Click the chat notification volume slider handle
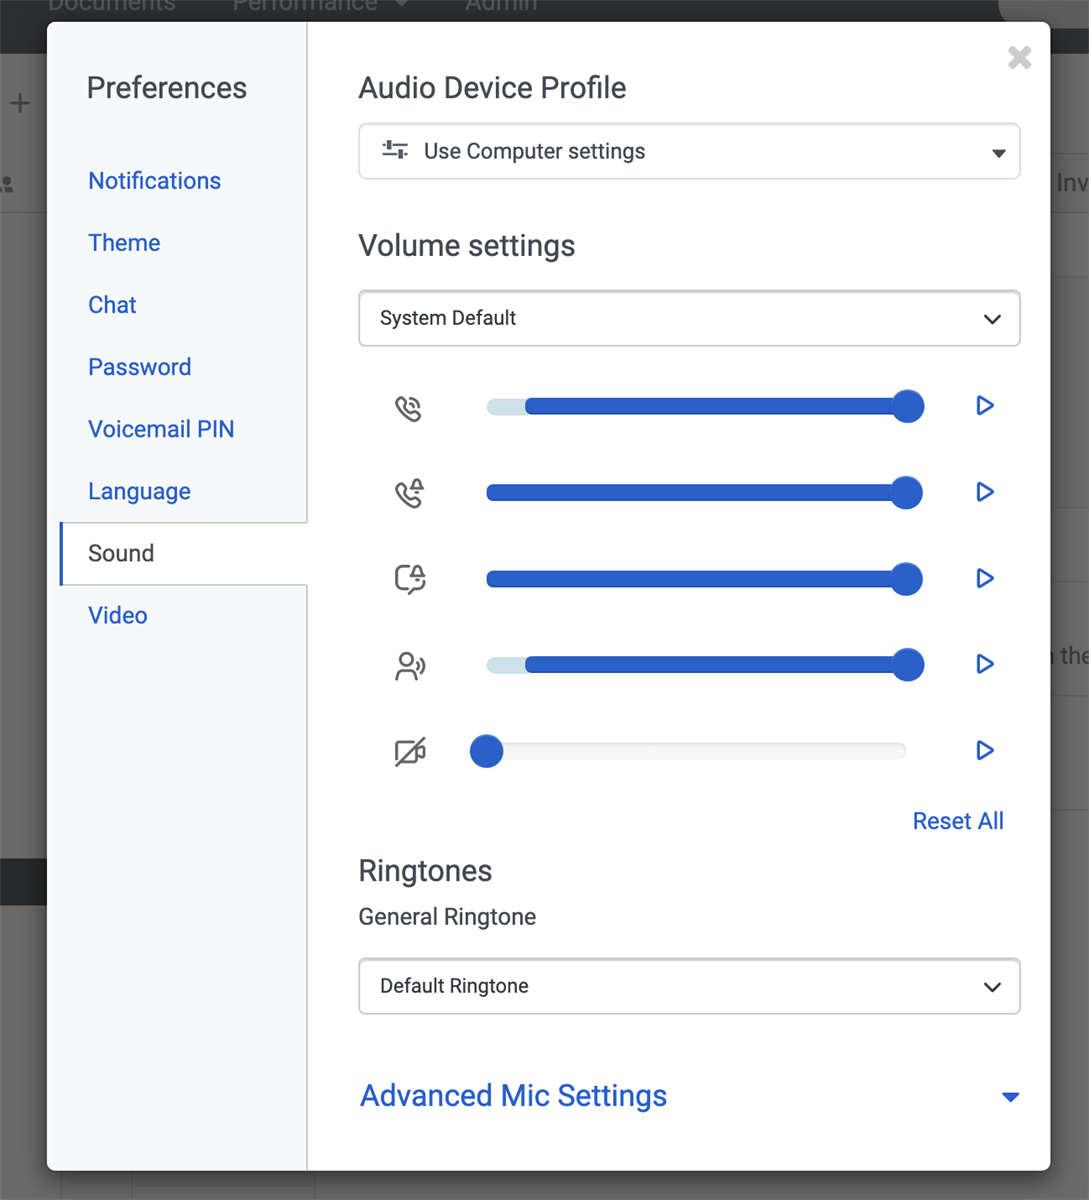Image resolution: width=1089 pixels, height=1200 pixels. point(906,579)
